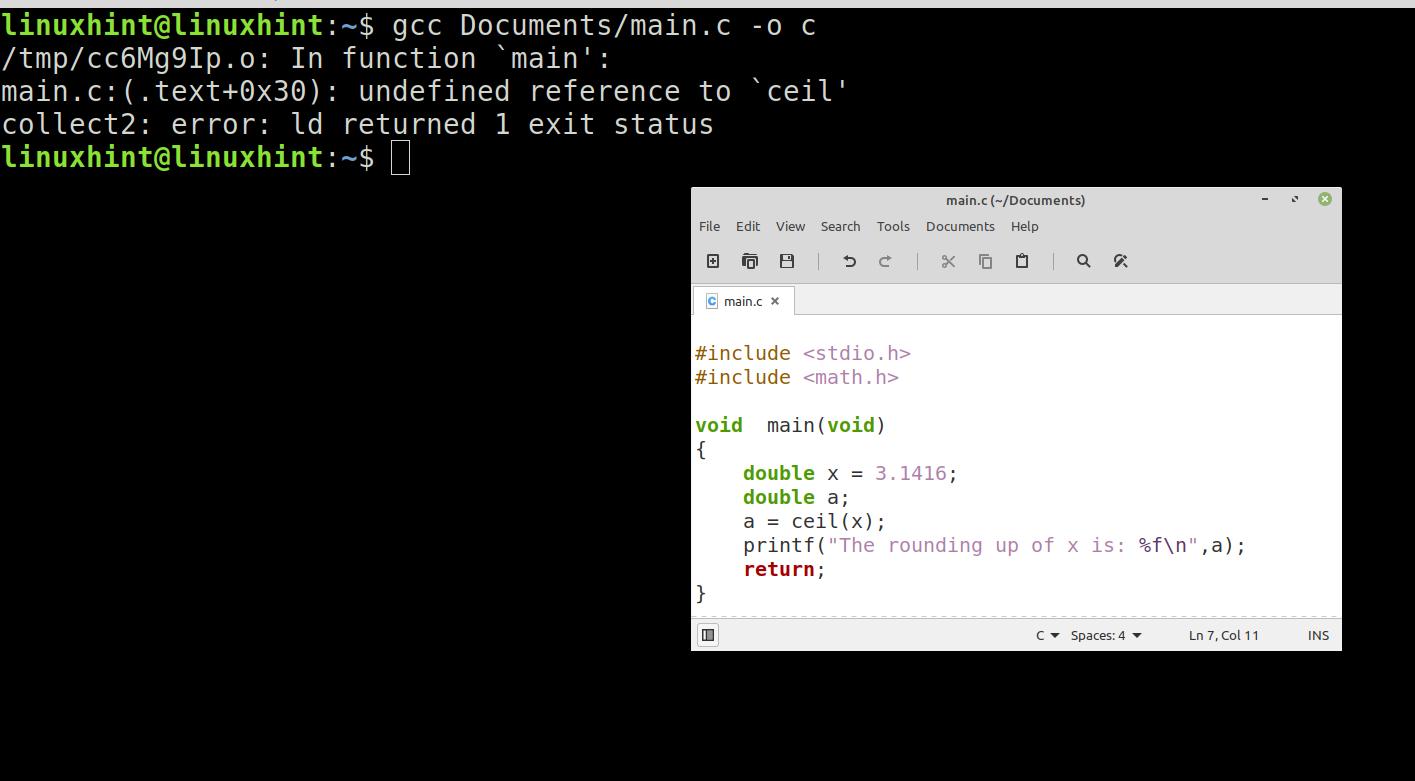Place cursor on '#include <math.h>' line
Image resolution: width=1415 pixels, height=781 pixels.
coord(797,377)
